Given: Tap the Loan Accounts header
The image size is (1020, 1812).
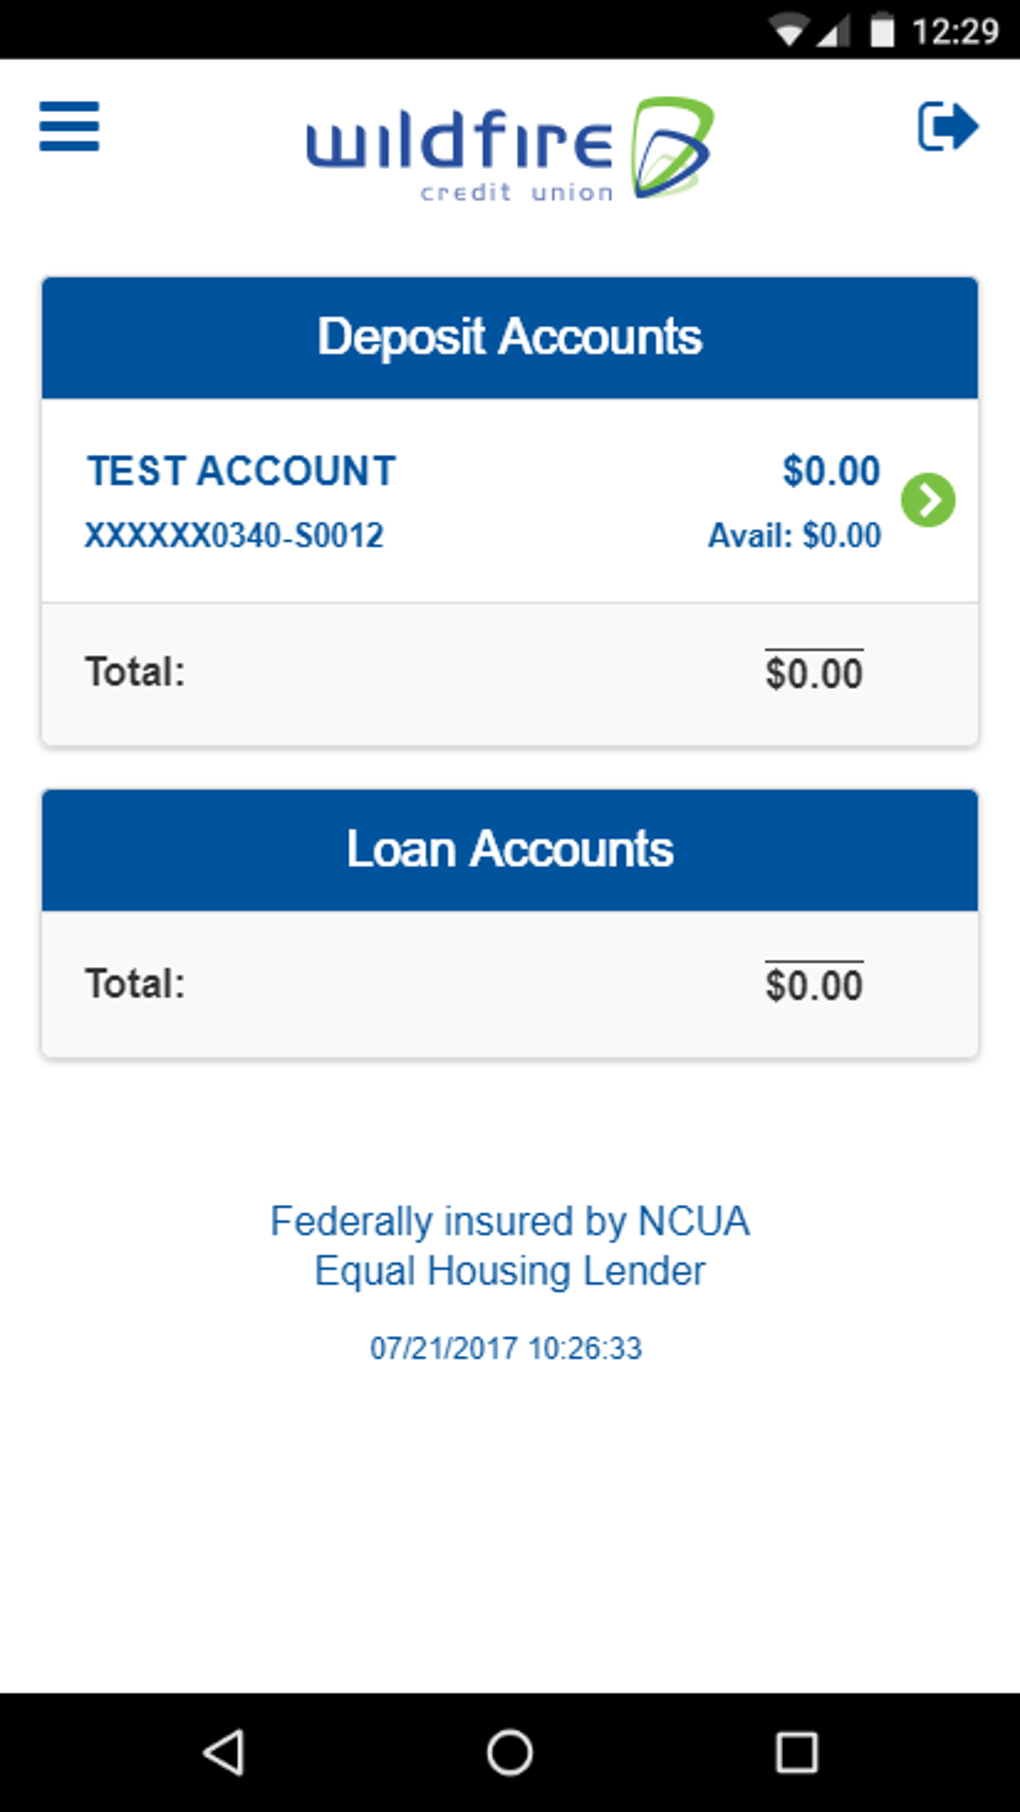Looking at the screenshot, I should tap(510, 850).
